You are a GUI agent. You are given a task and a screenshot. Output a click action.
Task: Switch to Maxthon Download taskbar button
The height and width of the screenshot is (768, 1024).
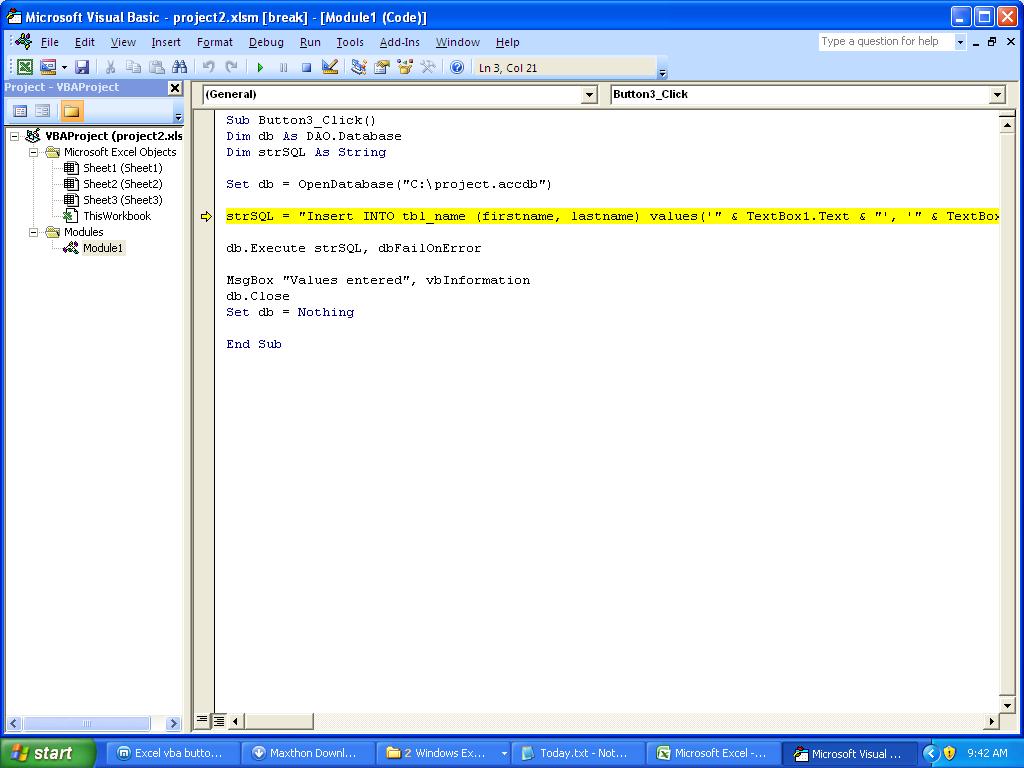pyautogui.click(x=308, y=753)
